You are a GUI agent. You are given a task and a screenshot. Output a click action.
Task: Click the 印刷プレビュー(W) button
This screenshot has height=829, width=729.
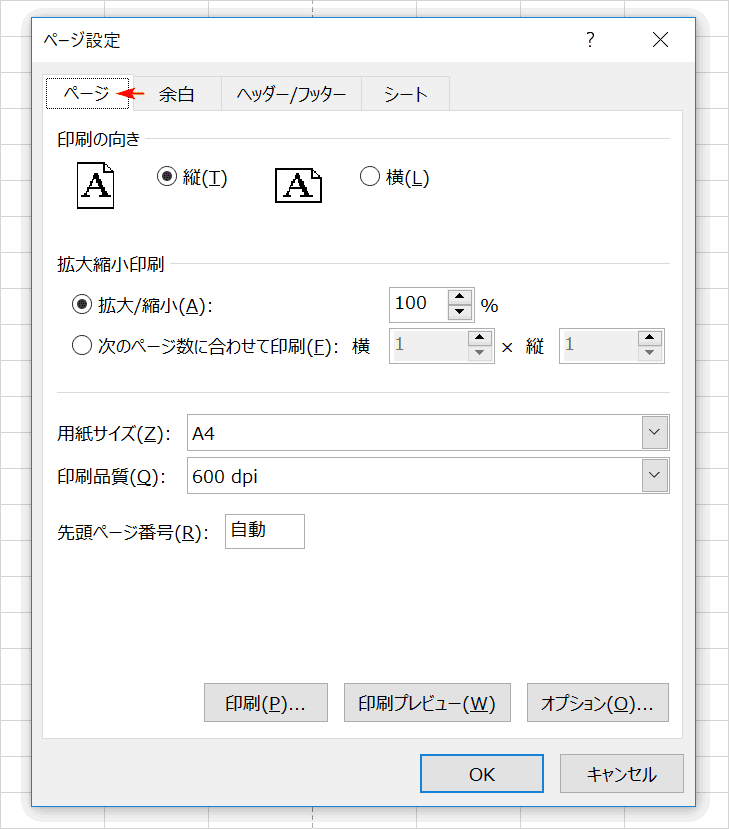point(427,703)
